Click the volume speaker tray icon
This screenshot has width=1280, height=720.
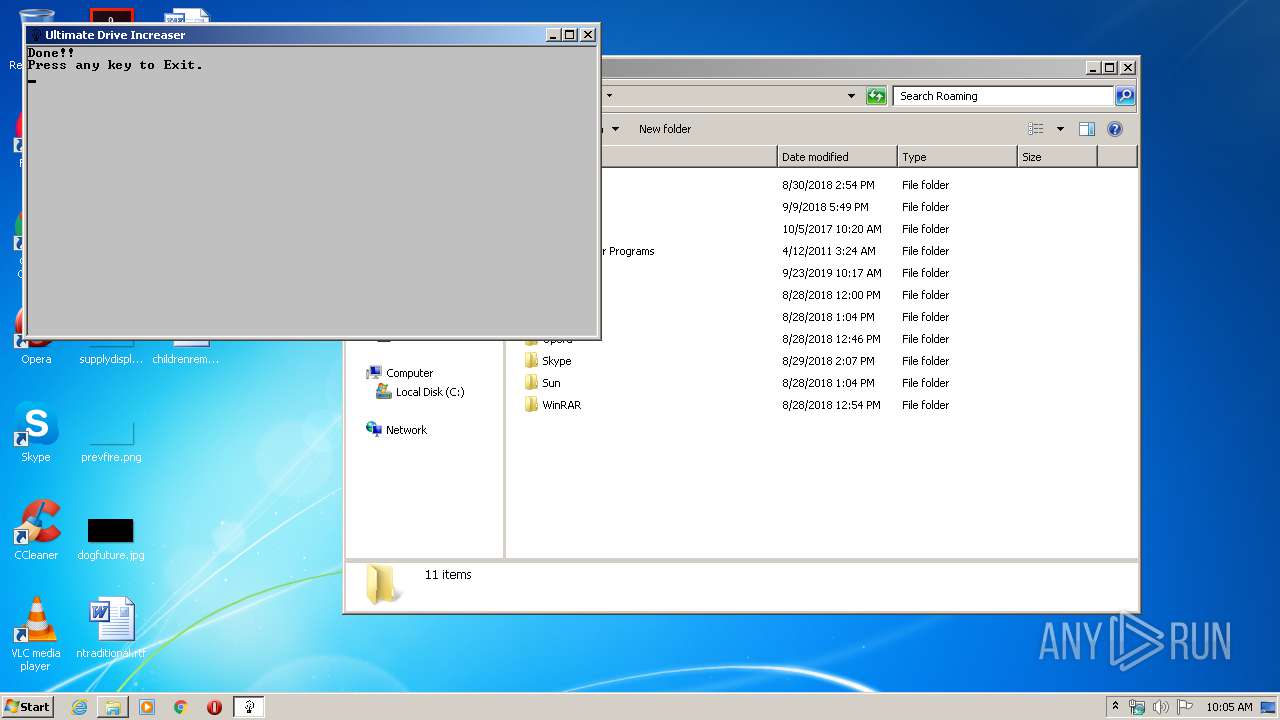[1161, 707]
